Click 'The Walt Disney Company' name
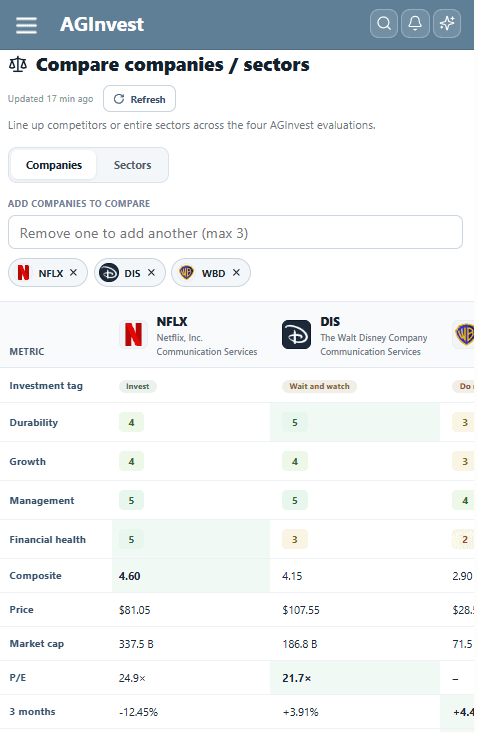The height and width of the screenshot is (732, 477). [373, 338]
